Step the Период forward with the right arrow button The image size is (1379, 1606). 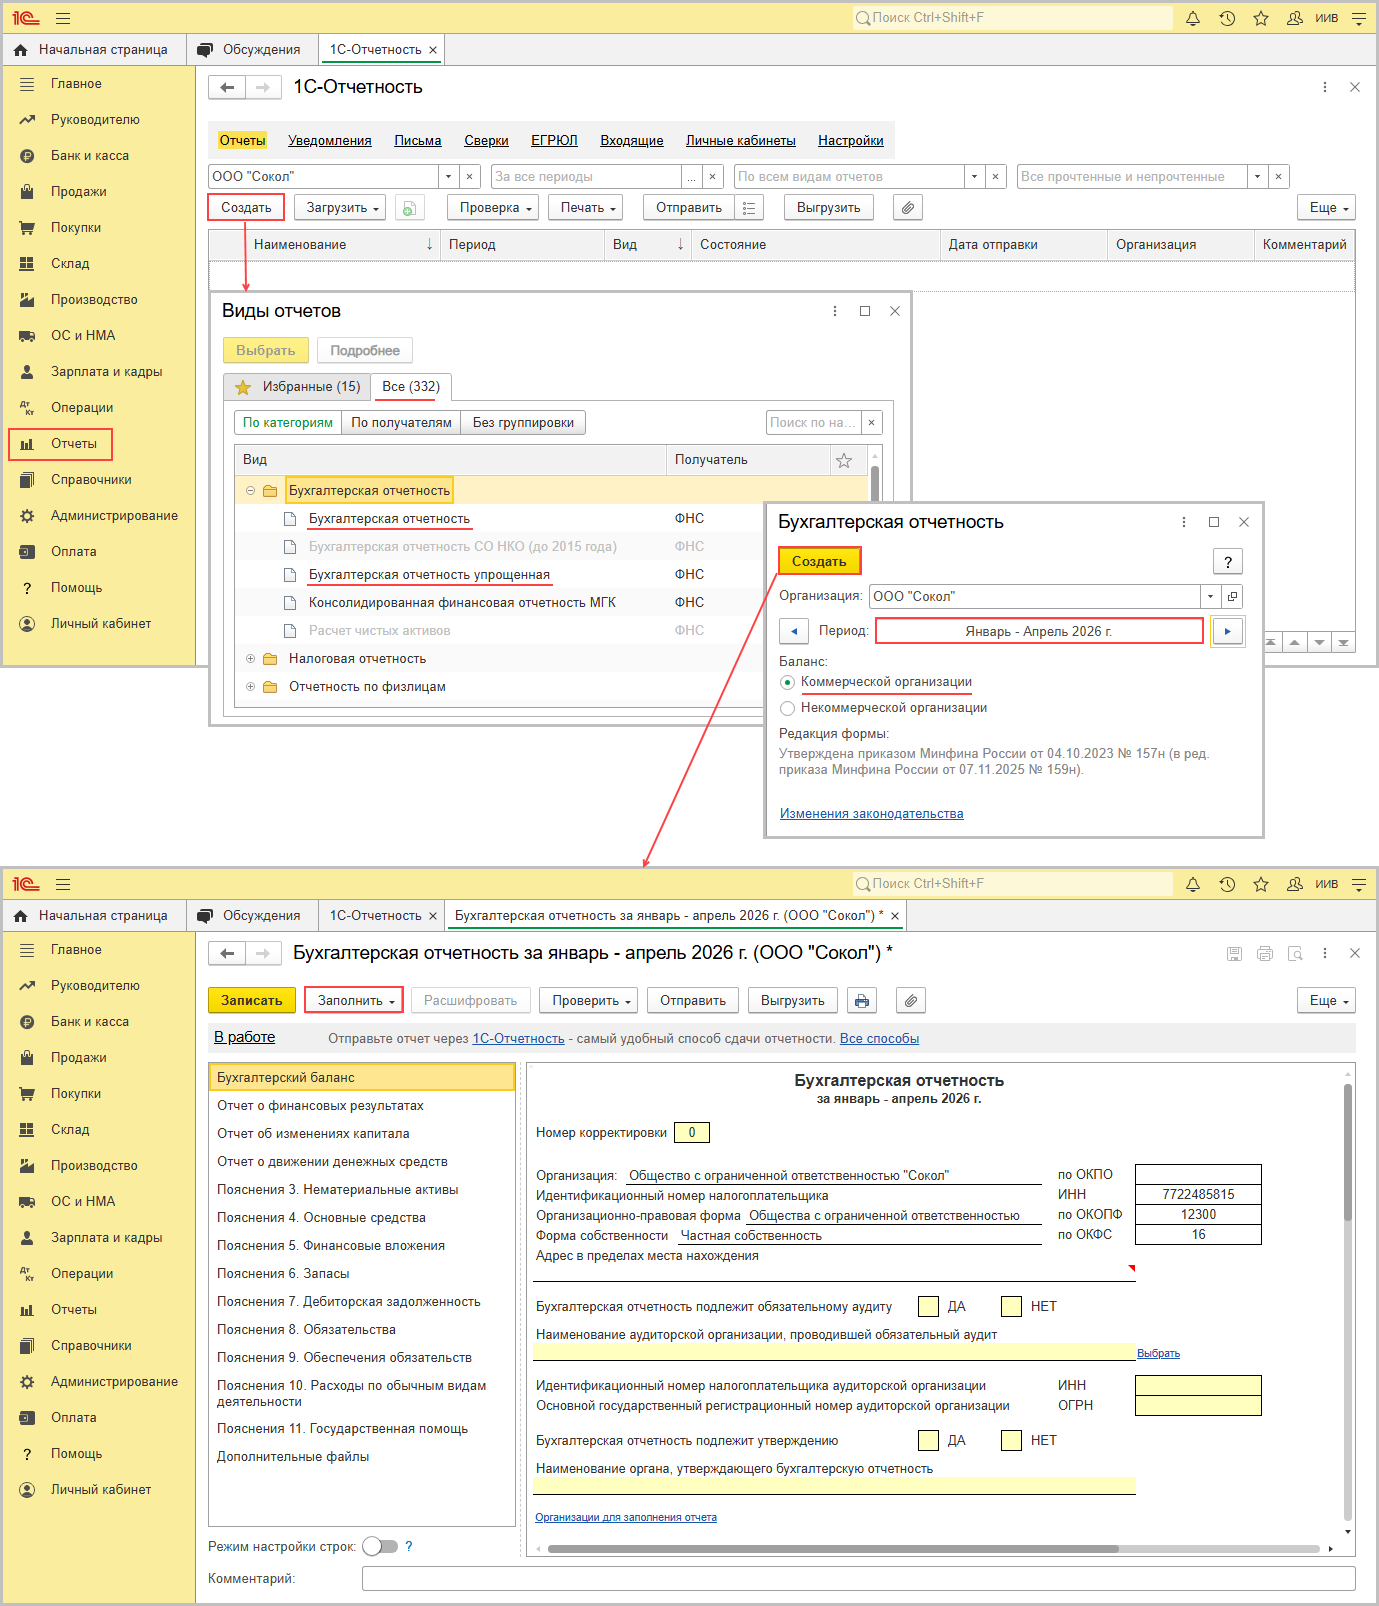coord(1227,632)
